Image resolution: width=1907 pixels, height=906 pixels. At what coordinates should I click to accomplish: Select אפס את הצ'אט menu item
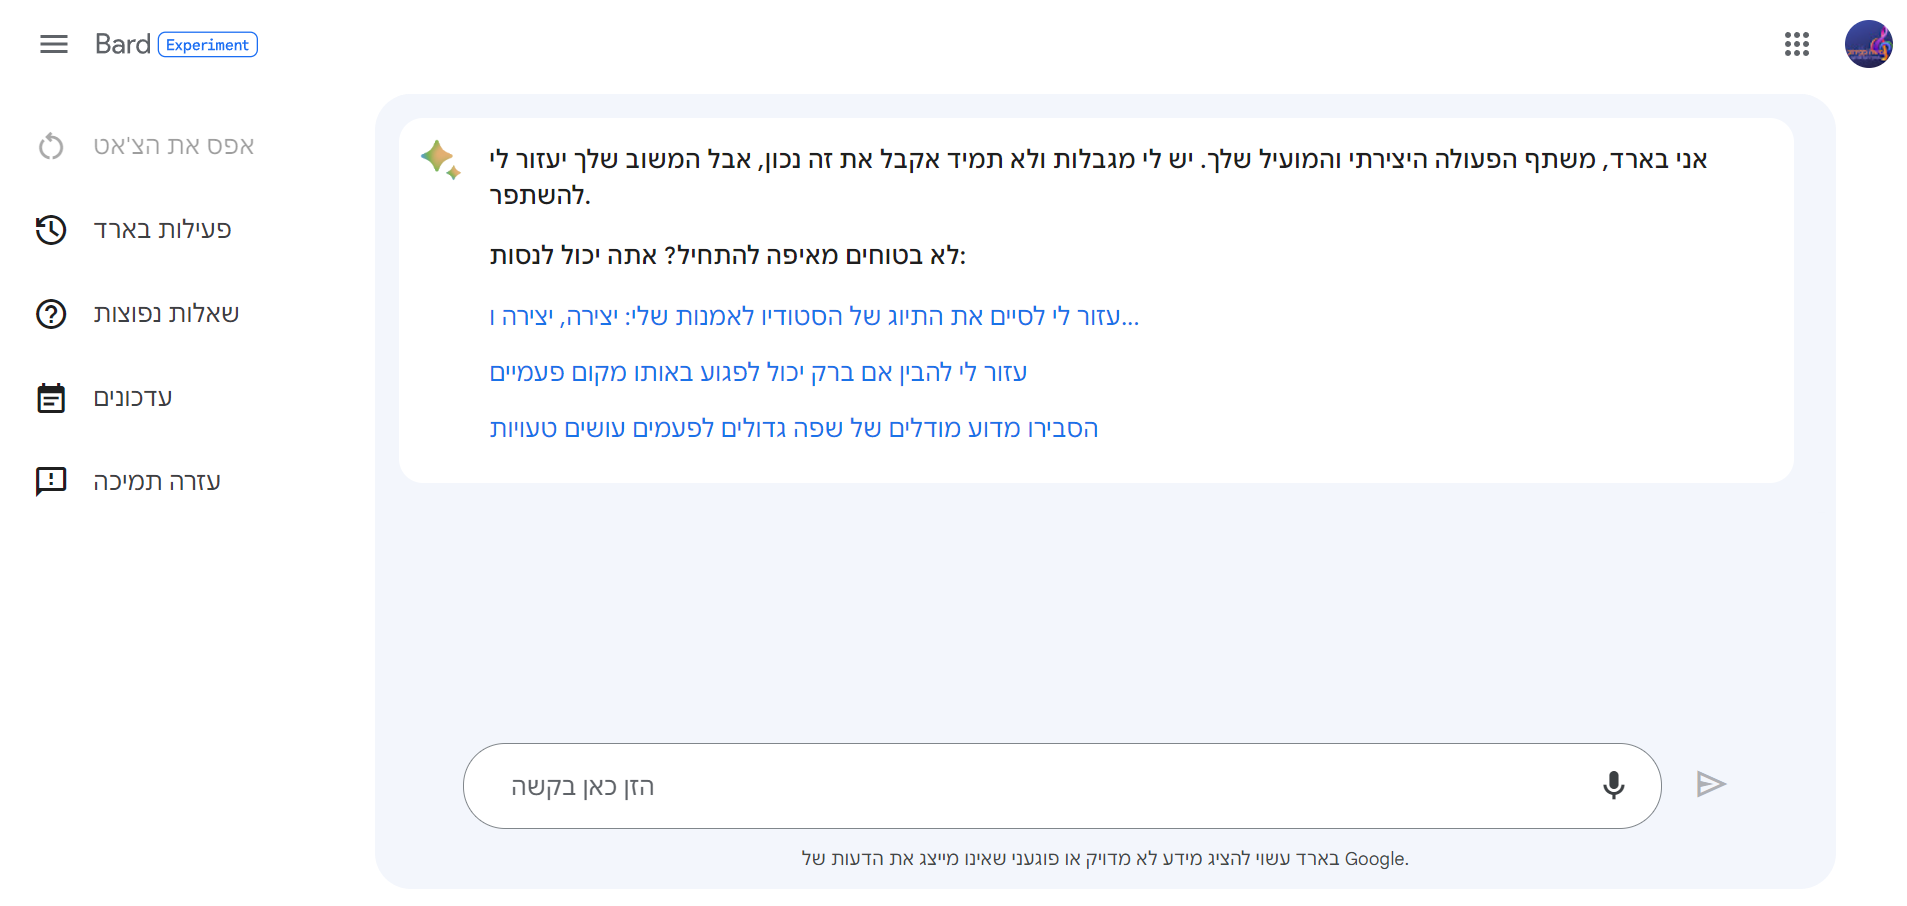pyautogui.click(x=173, y=146)
